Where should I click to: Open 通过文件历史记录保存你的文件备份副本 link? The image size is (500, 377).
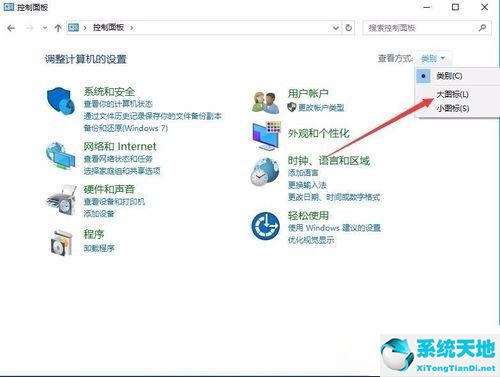153,116
